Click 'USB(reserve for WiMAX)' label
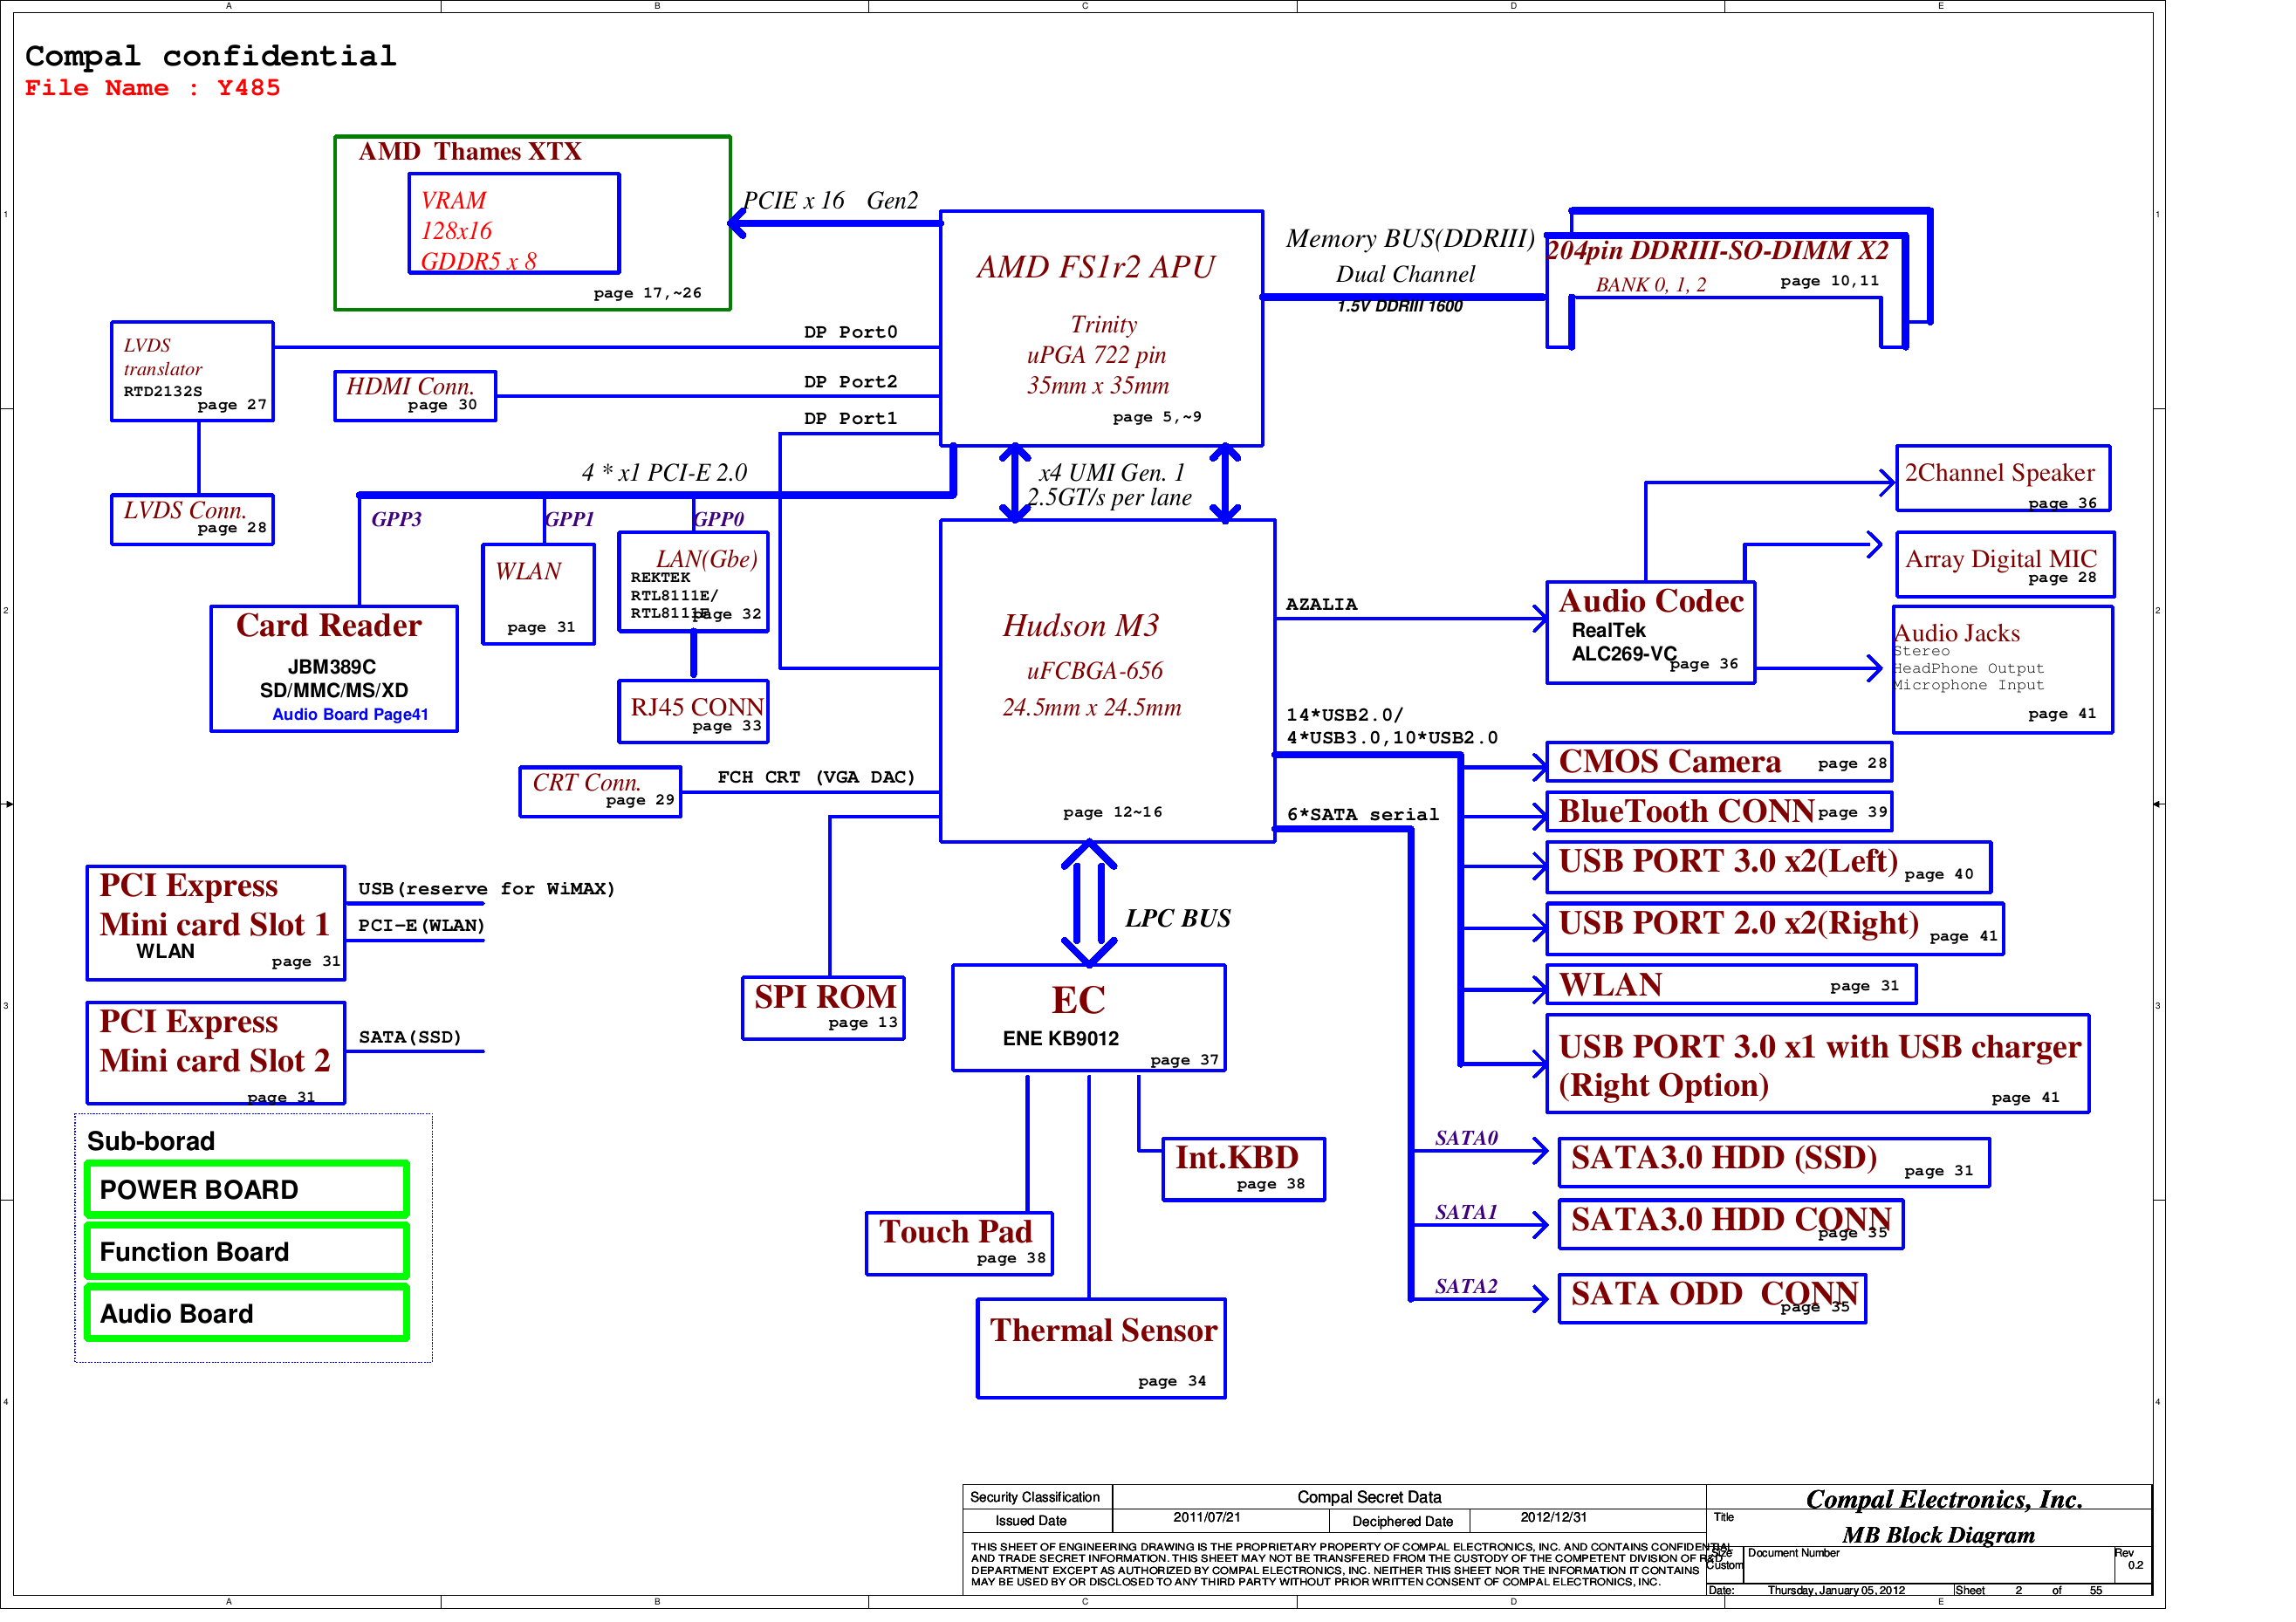This screenshot has height=1622, width=2296. pos(486,890)
